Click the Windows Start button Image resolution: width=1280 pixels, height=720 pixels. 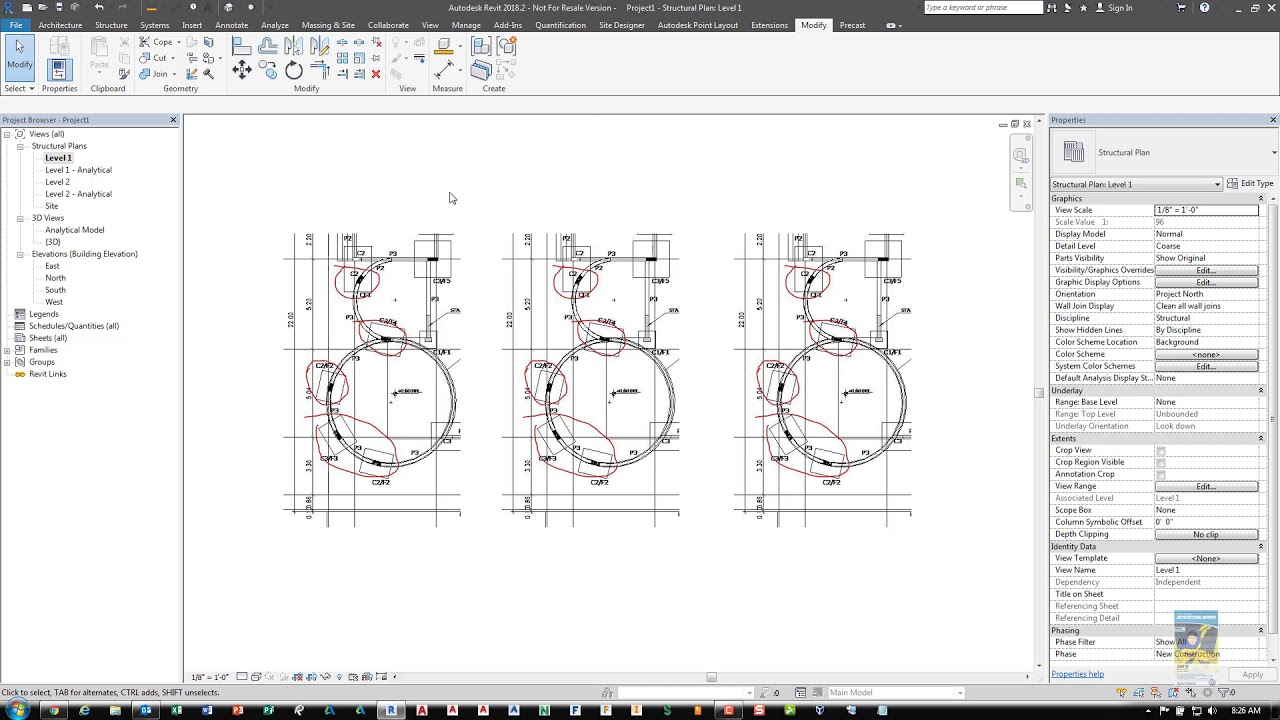[x=19, y=710]
